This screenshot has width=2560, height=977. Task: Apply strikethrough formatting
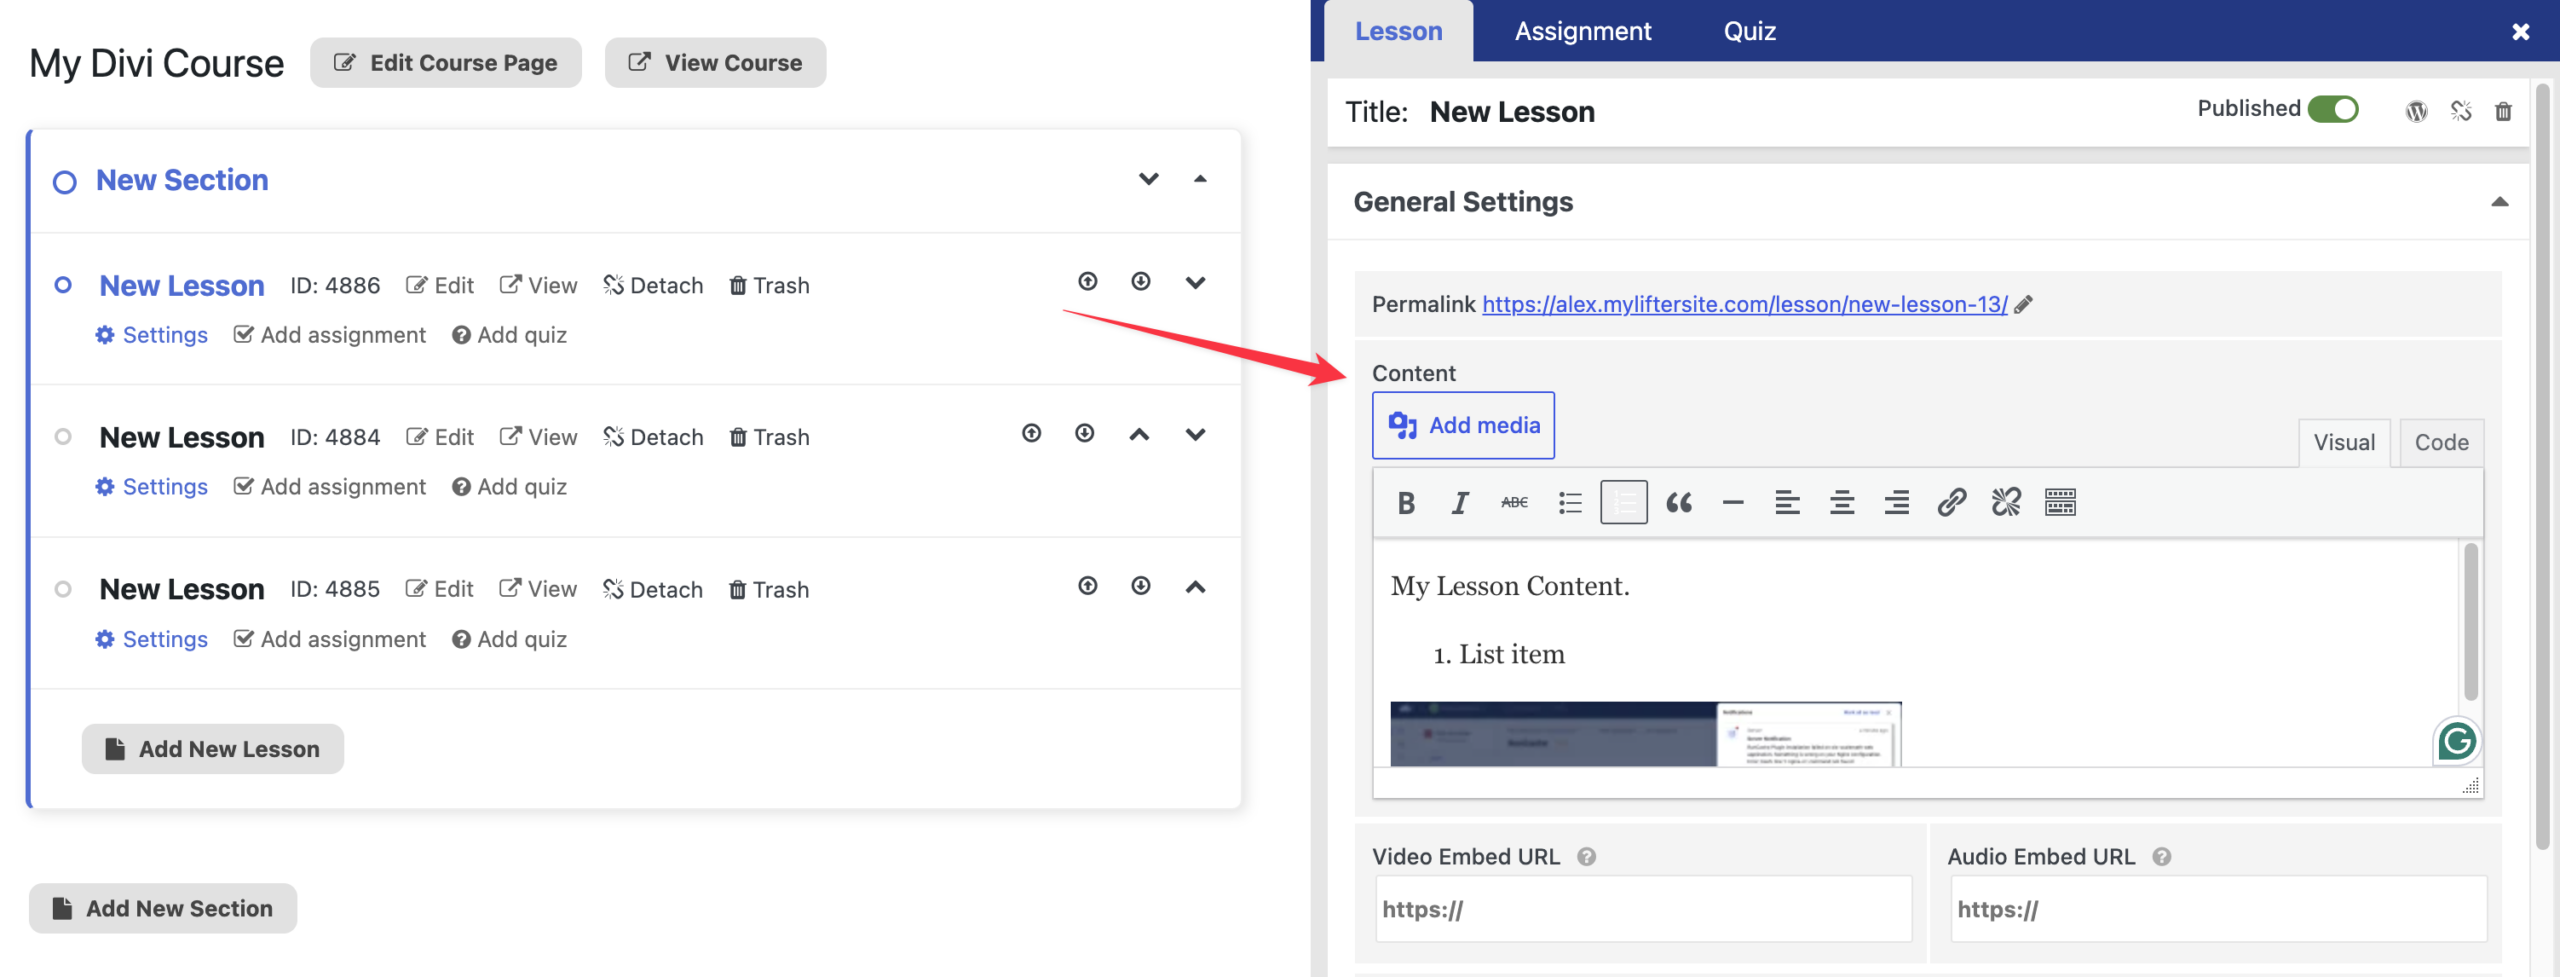pyautogui.click(x=1514, y=502)
